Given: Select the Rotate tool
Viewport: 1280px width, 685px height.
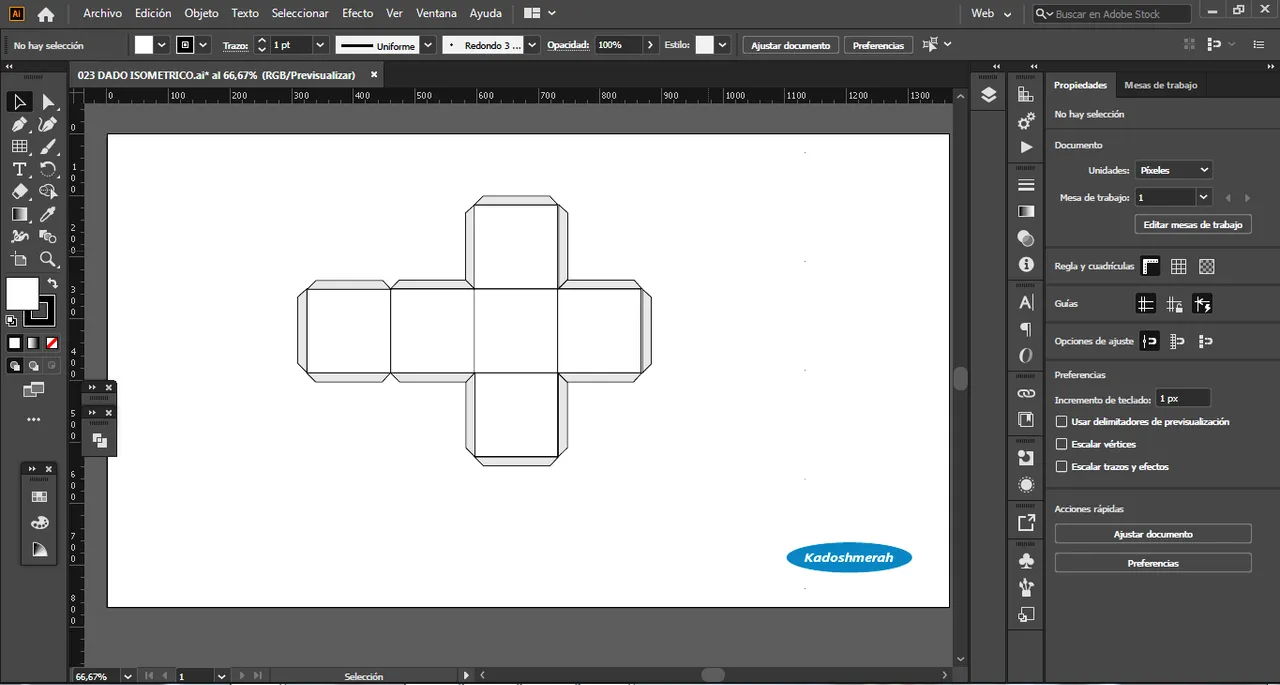Looking at the screenshot, I should [48, 169].
